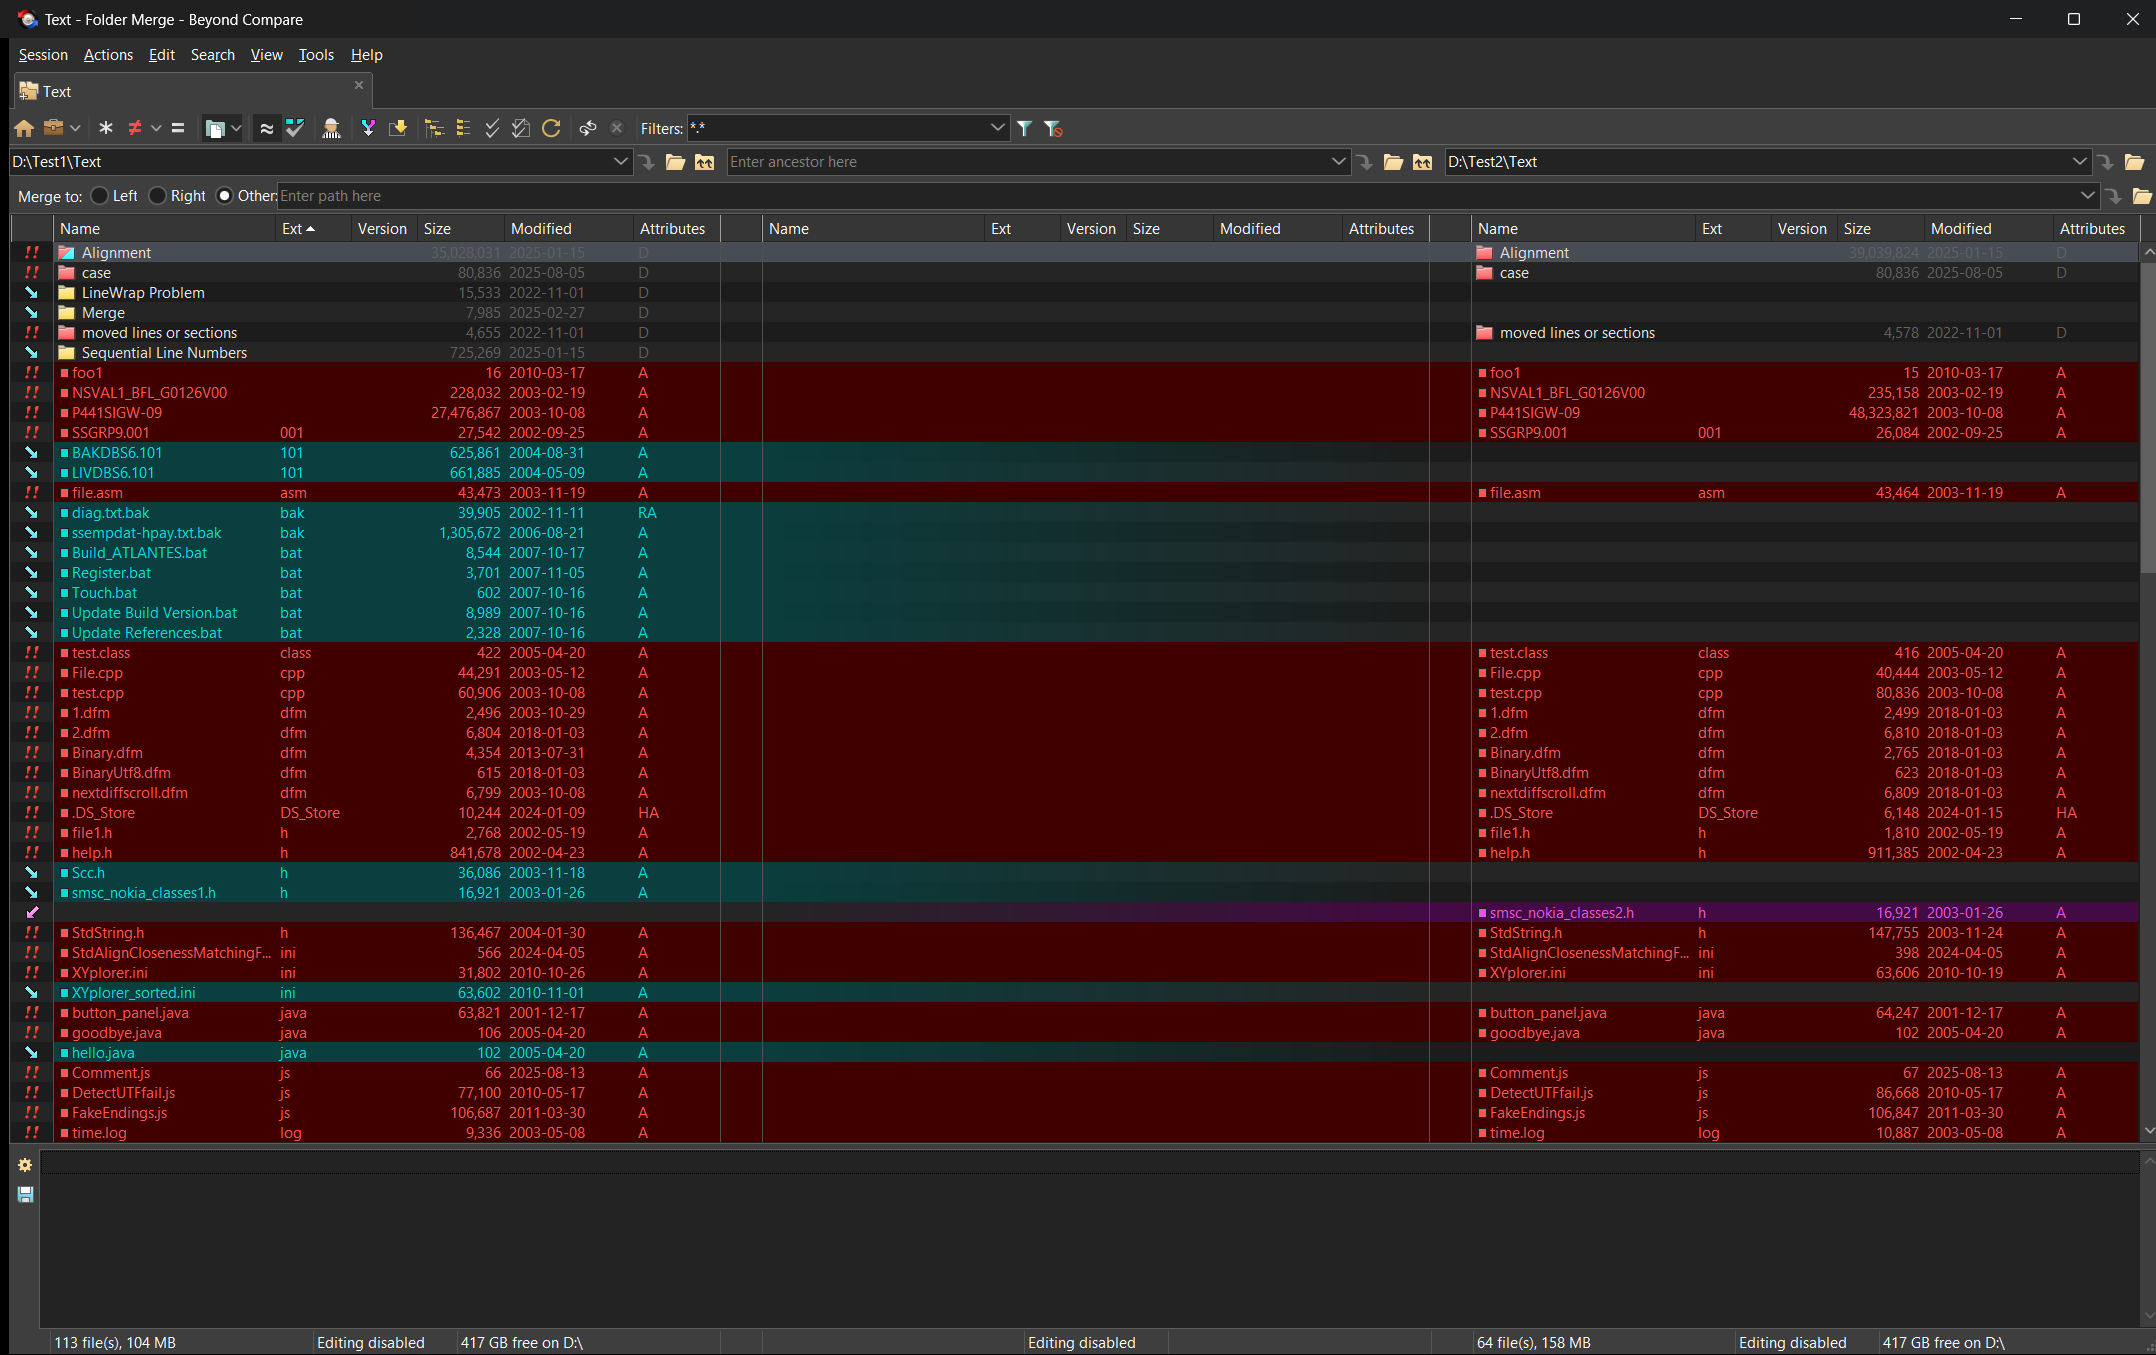The image size is (2156, 1355).
Task: Open the Show Differences dropdown arrow
Action: [x=156, y=128]
